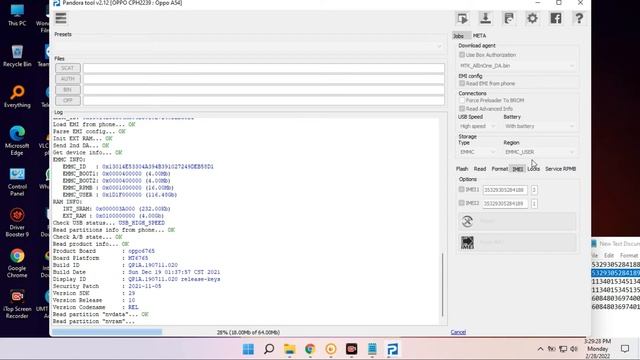Viewport: 640px width, 360px height.
Task: Select the Flash tab
Action: 462,169
